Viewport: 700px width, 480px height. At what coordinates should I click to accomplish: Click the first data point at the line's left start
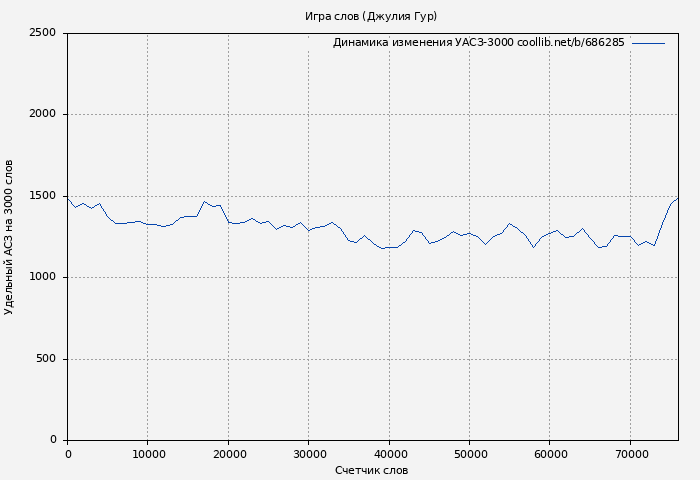(x=68, y=198)
